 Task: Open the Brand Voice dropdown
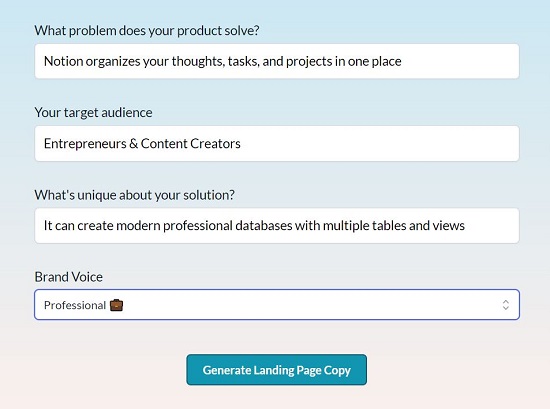[277, 304]
